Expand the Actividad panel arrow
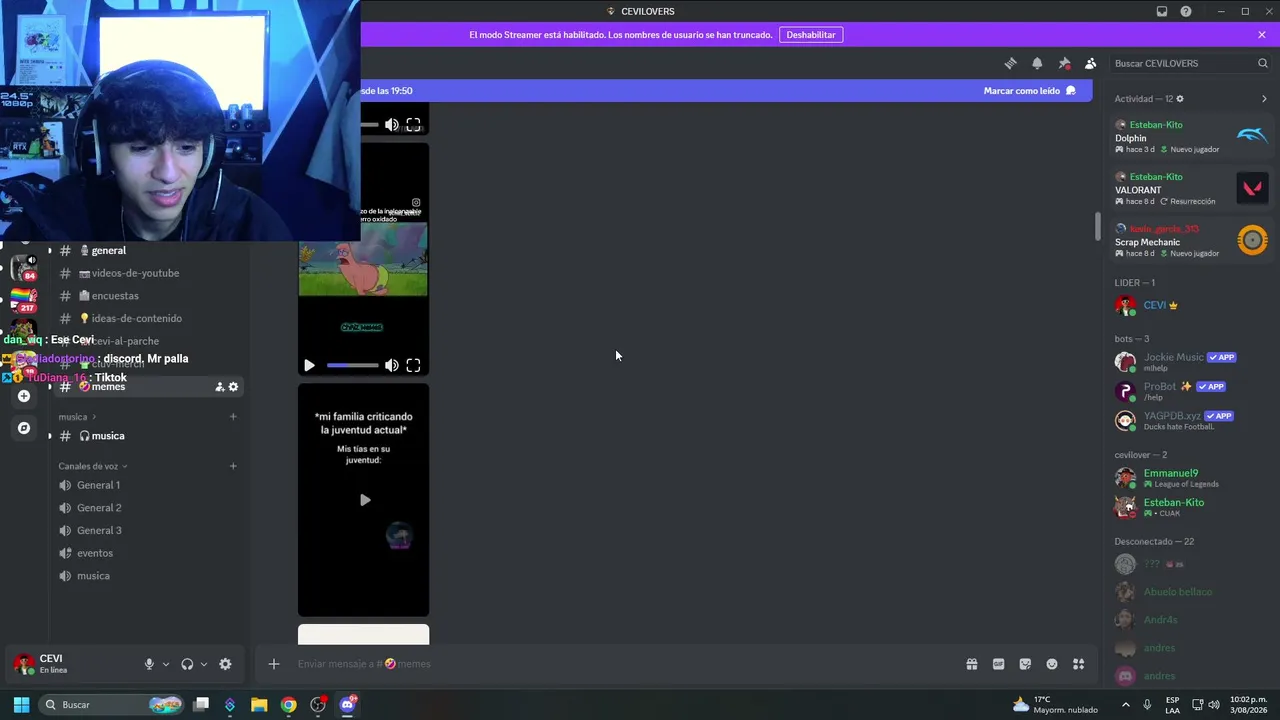The image size is (1280, 720). (1264, 99)
